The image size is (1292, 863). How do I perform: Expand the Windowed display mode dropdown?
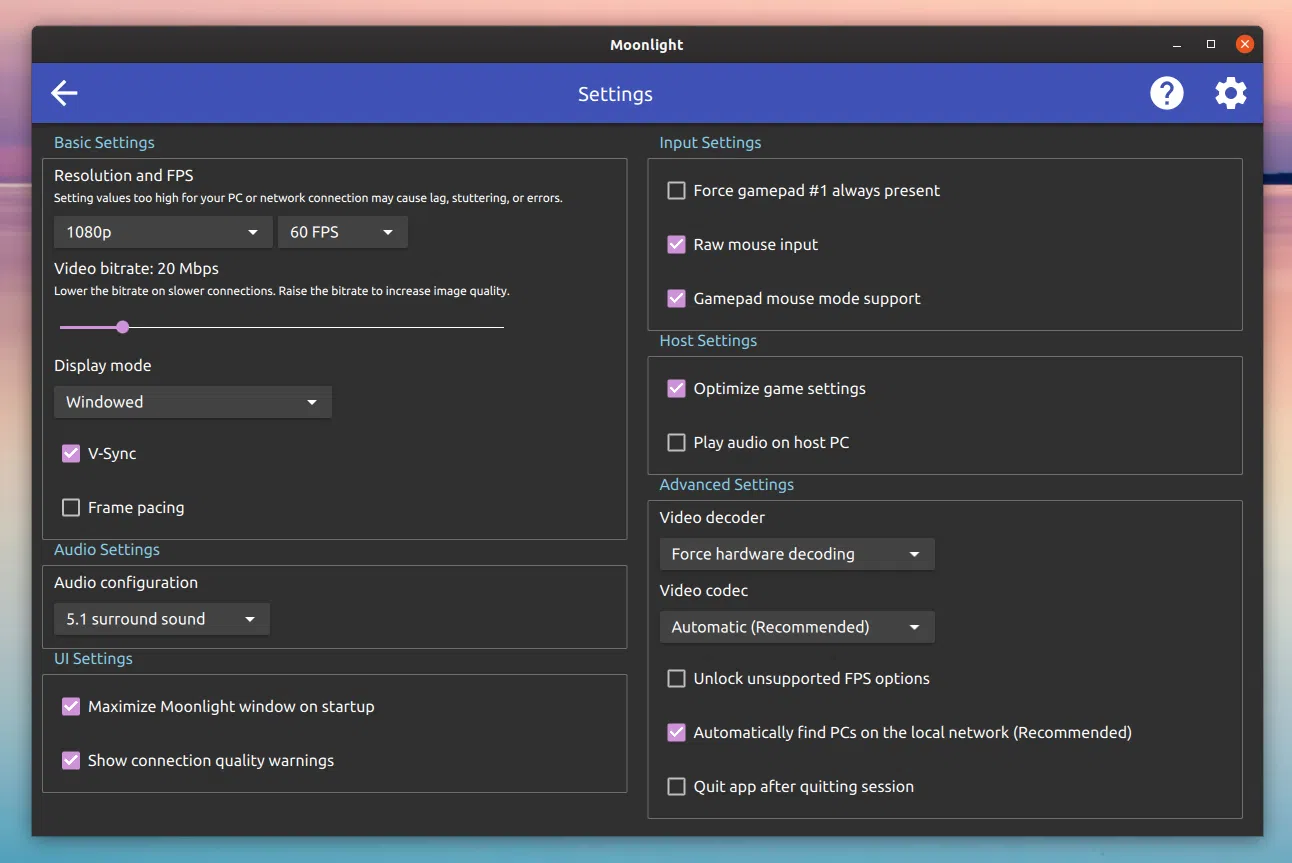[x=192, y=402]
